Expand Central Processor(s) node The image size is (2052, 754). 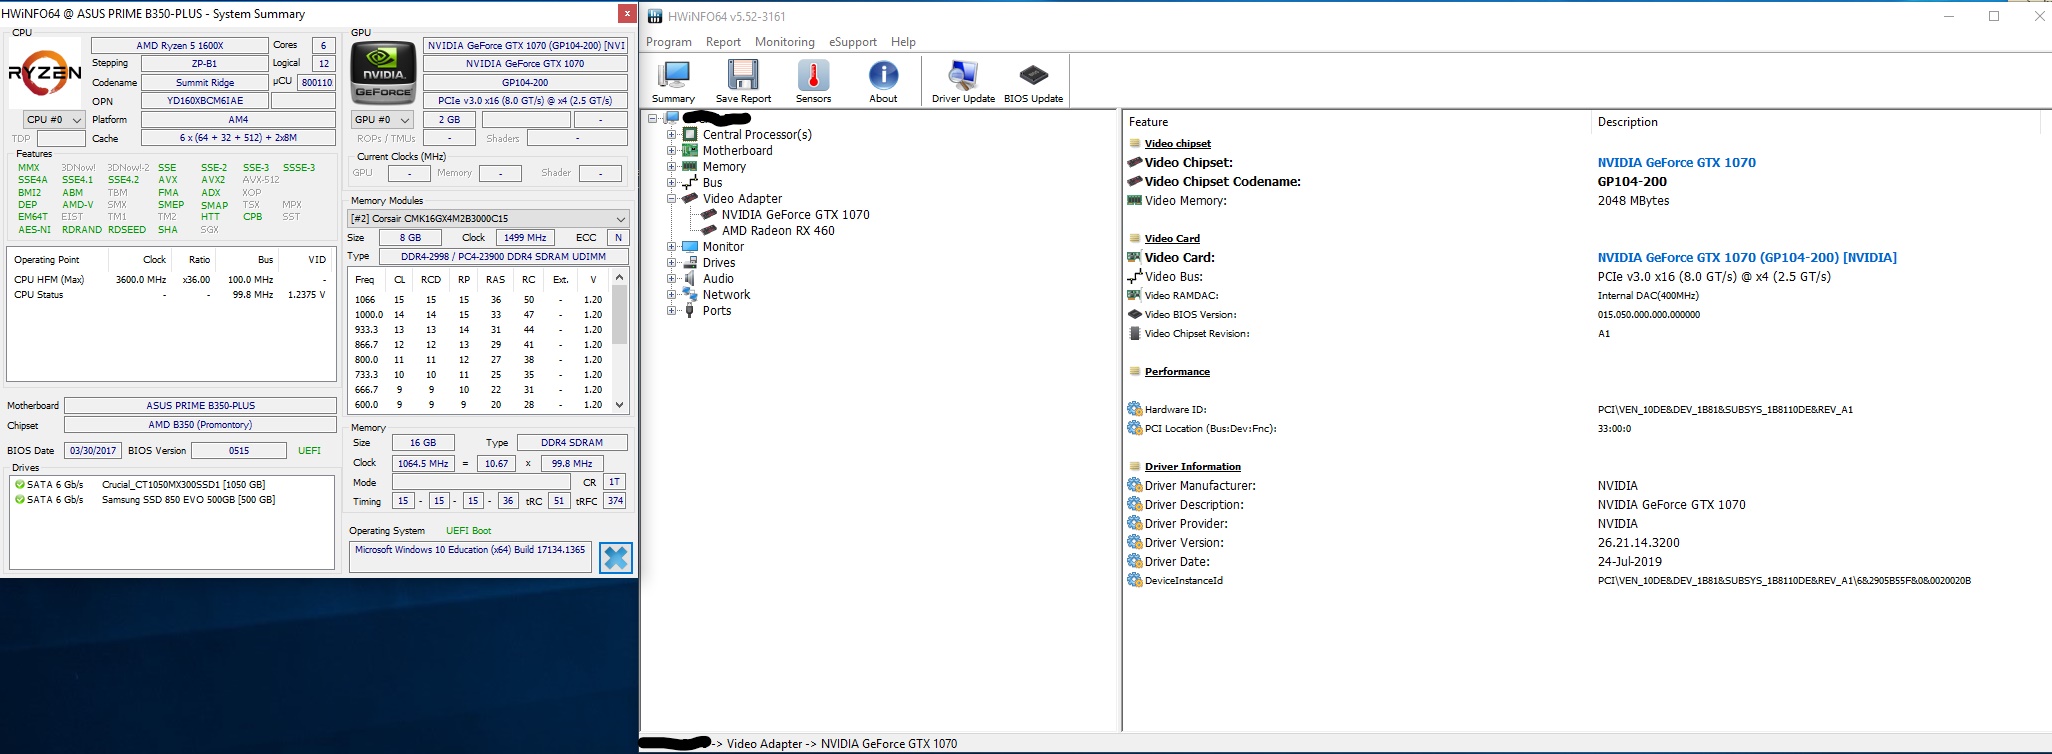[672, 134]
